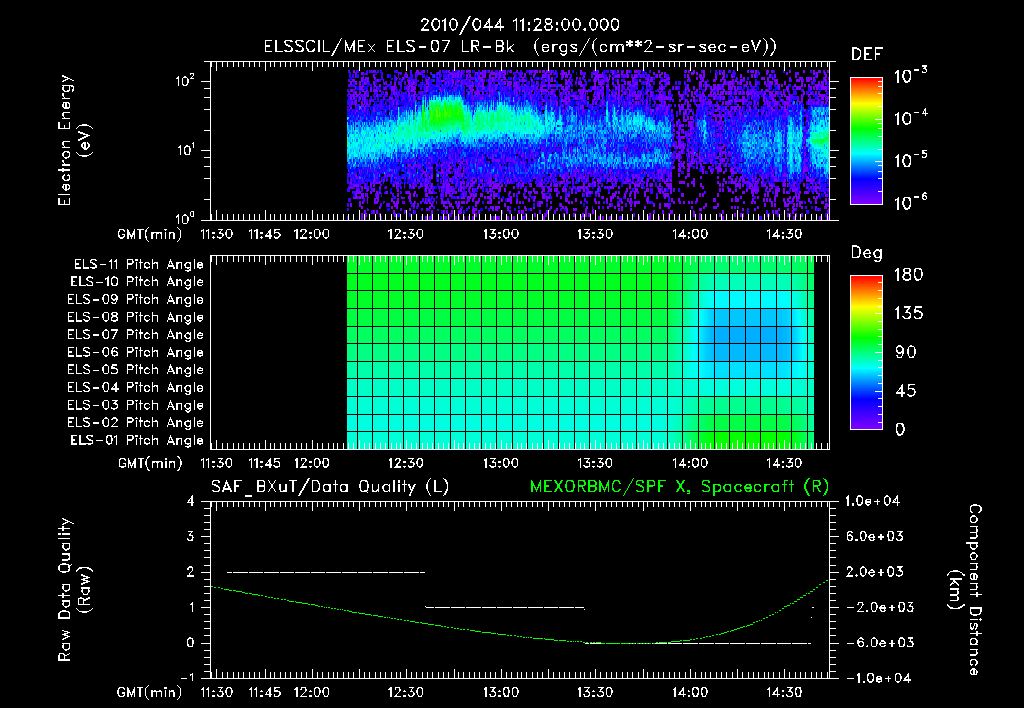Click the 10^2 tick label on energy axis
The width and height of the screenshot is (1024, 708).
[185, 81]
